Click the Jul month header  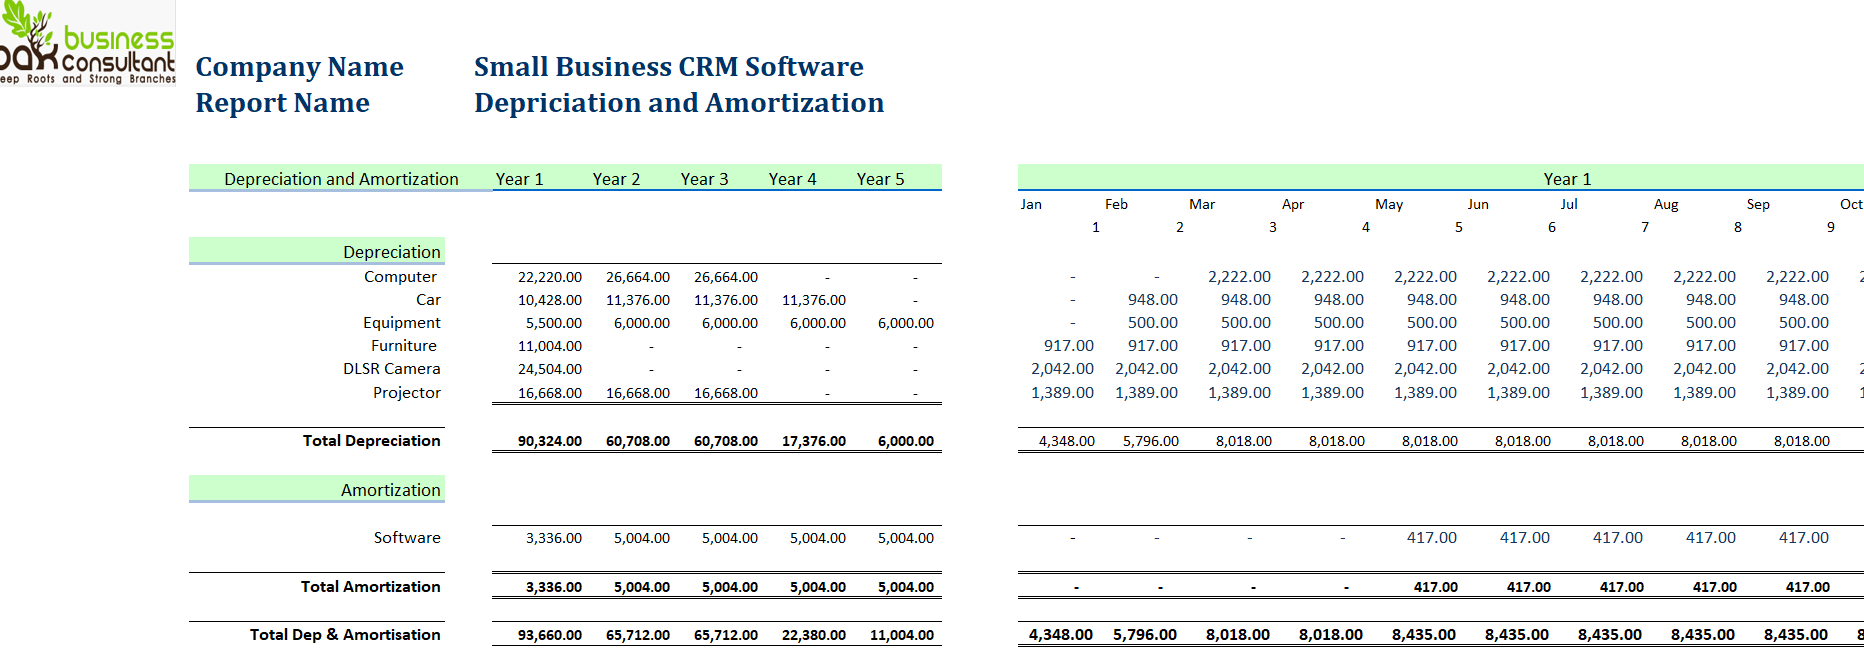point(1569,204)
